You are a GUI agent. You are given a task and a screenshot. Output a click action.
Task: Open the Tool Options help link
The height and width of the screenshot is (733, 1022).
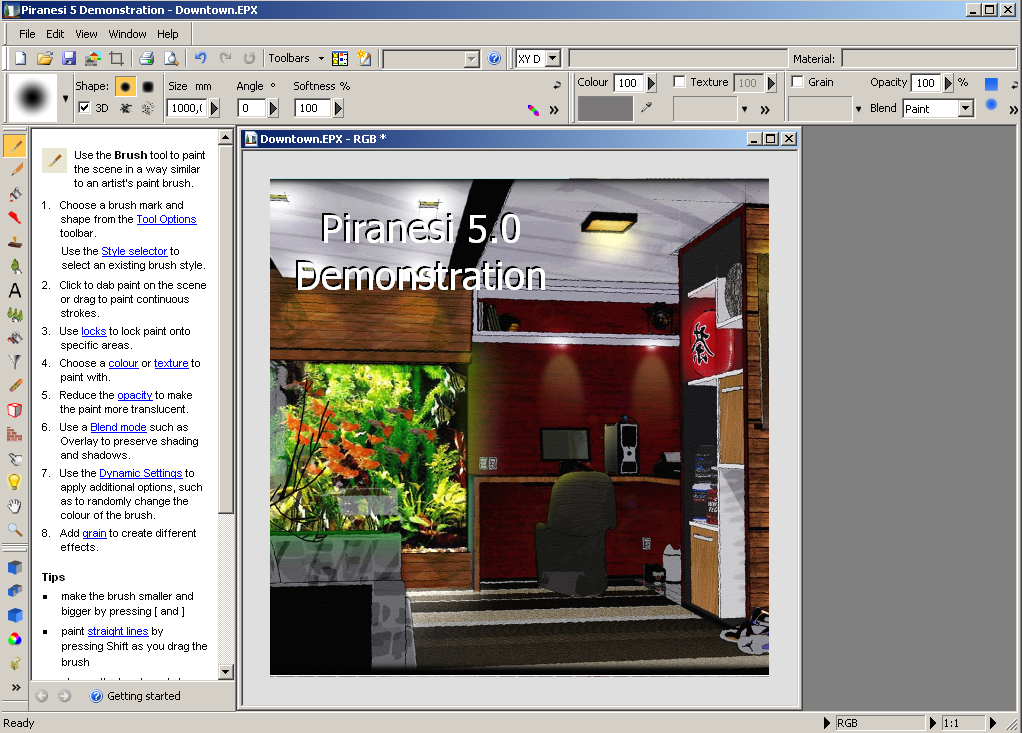click(x=166, y=220)
